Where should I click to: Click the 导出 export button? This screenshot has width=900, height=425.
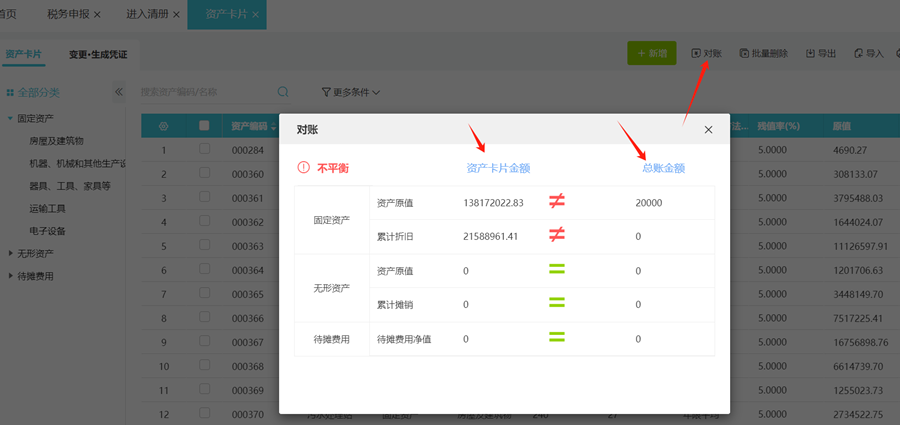point(821,53)
